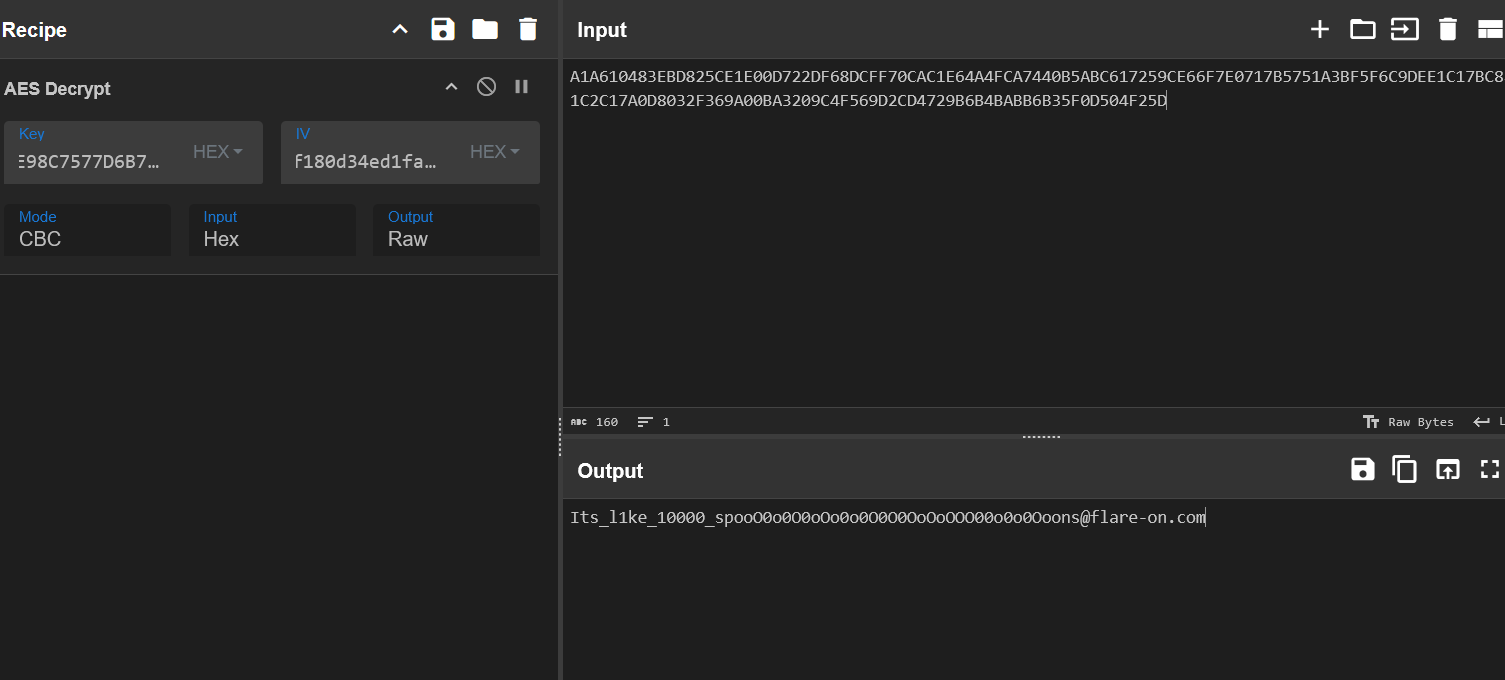Replace input with output
Viewport: 1505px width, 680px height.
pyautogui.click(x=1447, y=470)
